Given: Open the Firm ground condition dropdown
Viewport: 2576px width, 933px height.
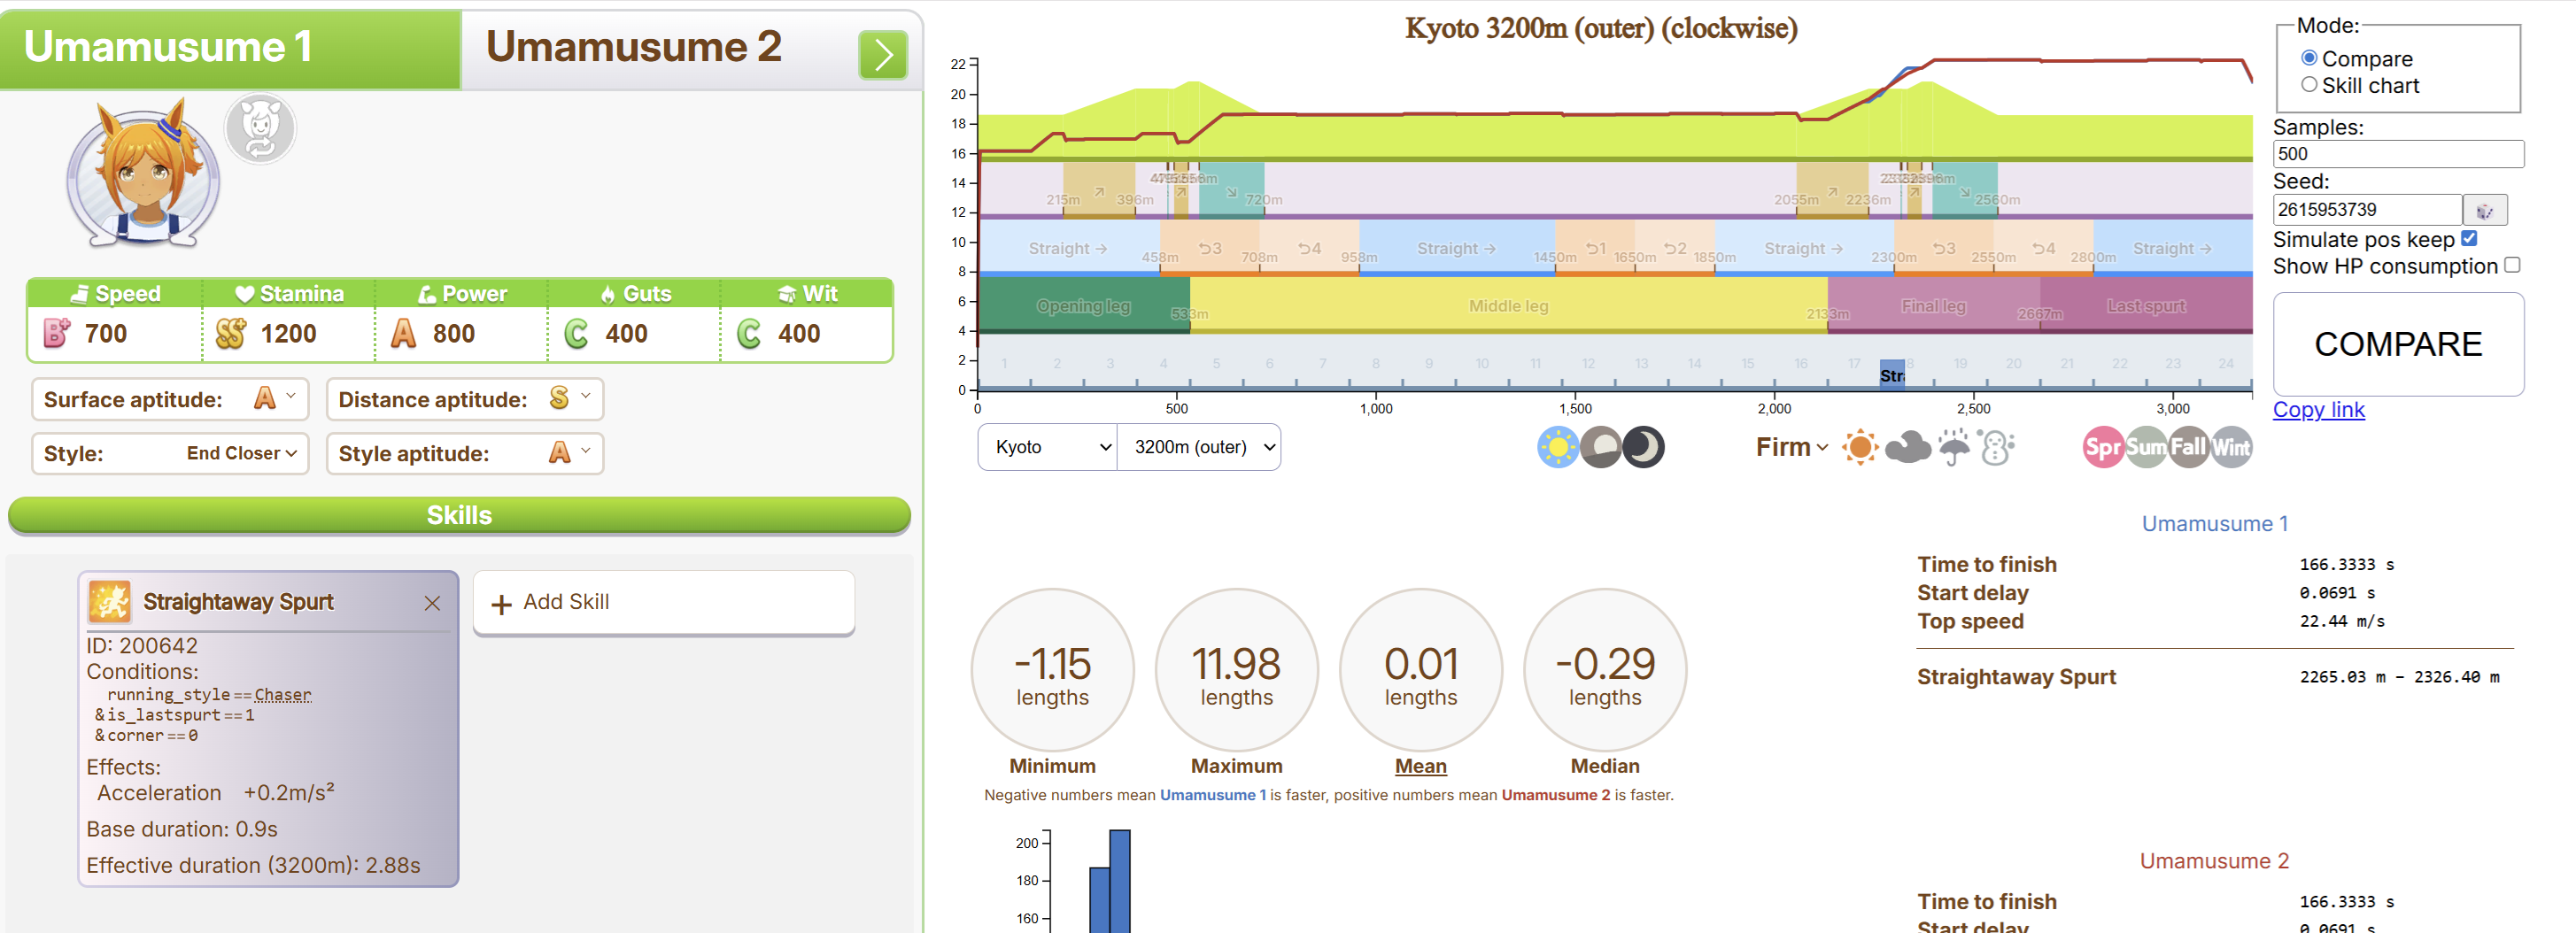Looking at the screenshot, I should (x=1791, y=447).
